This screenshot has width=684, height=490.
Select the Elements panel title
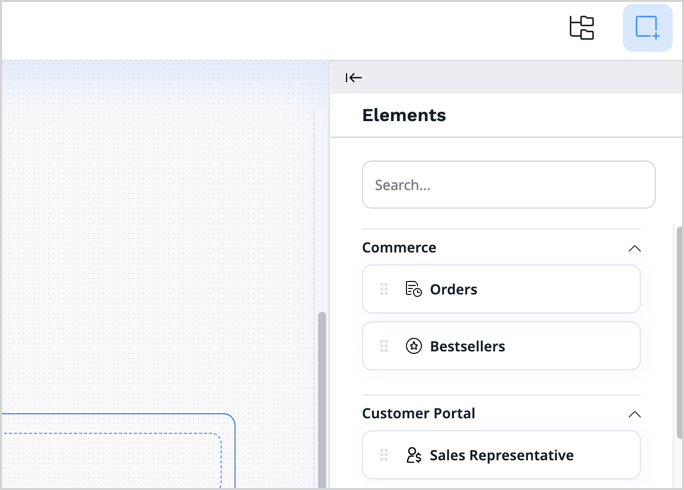(x=404, y=115)
